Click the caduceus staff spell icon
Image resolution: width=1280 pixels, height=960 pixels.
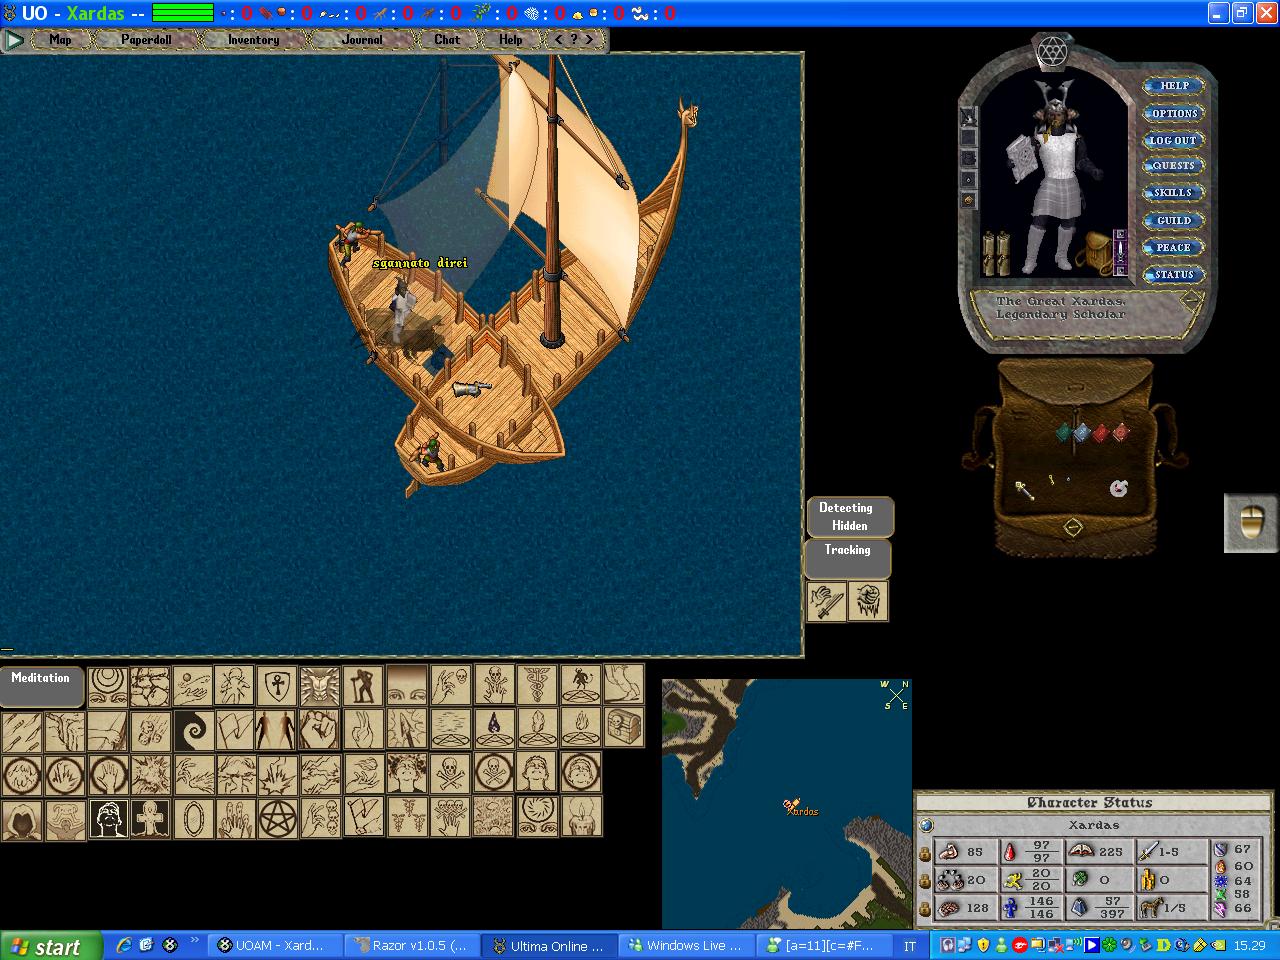click(x=538, y=686)
